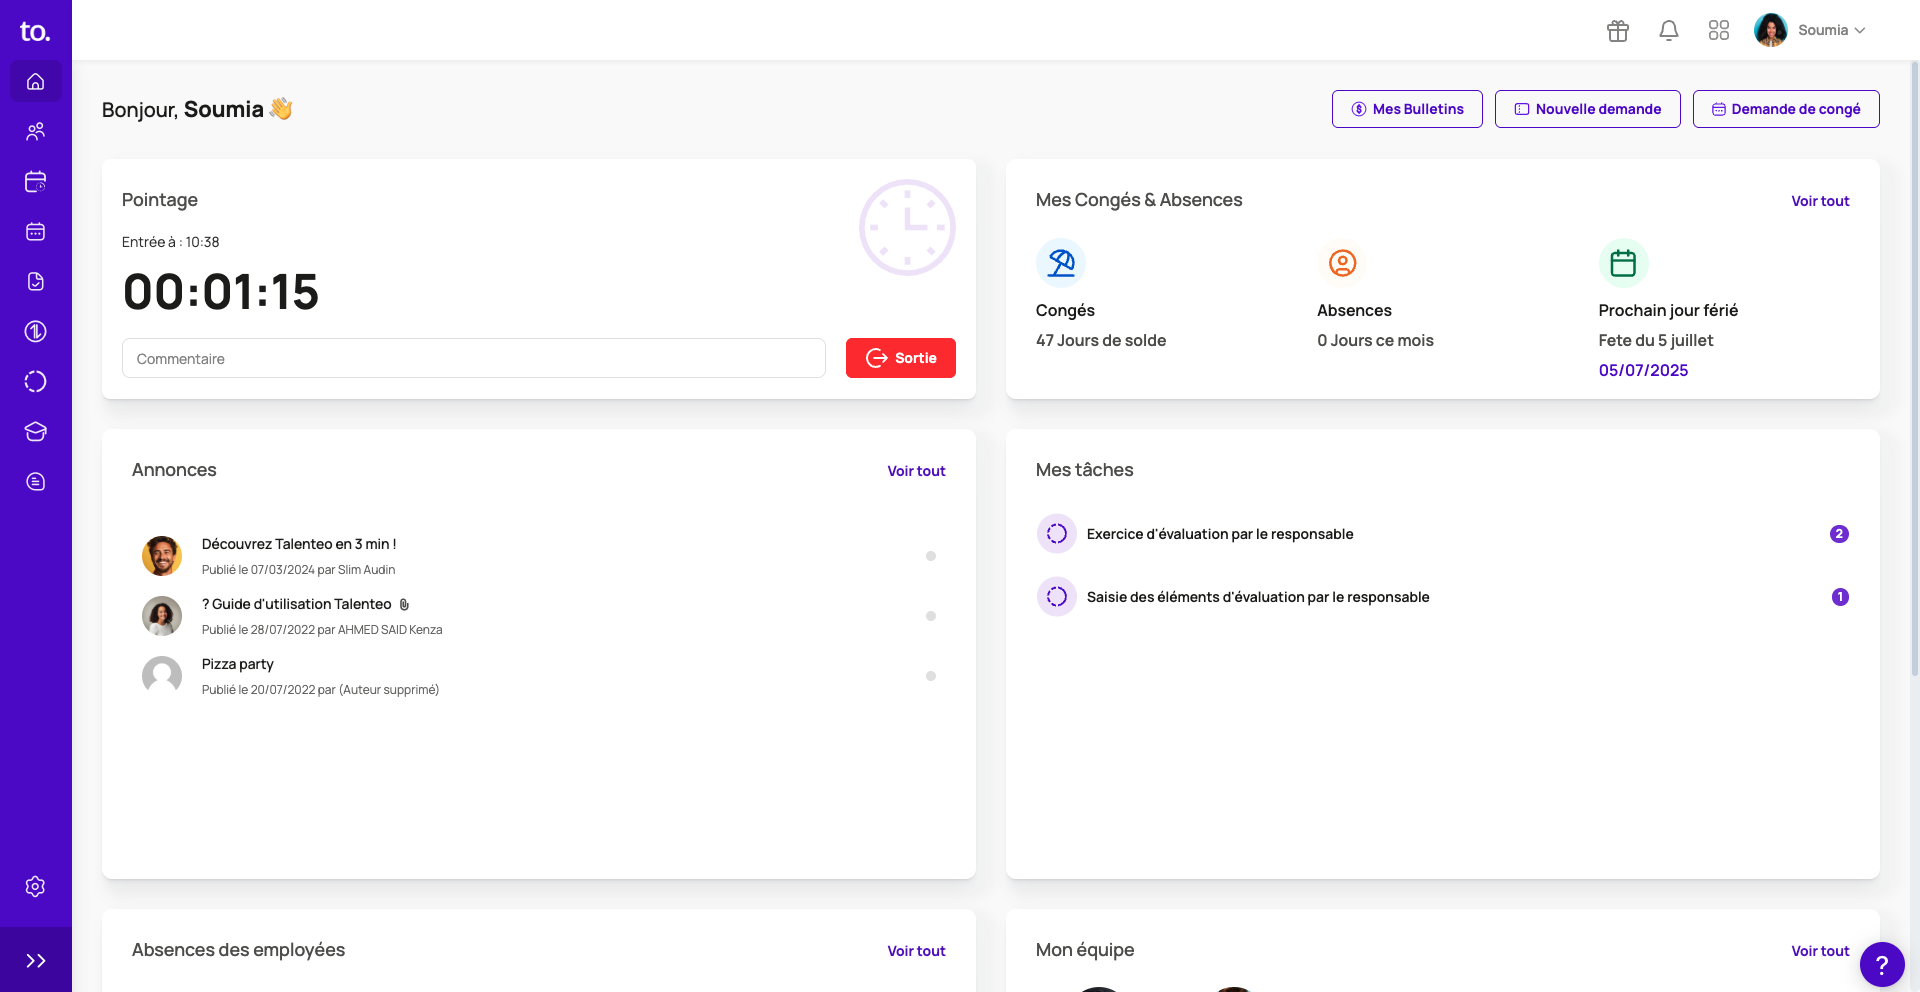Start a Demande de congé
Viewport: 1920px width, 992px height.
1785,109
